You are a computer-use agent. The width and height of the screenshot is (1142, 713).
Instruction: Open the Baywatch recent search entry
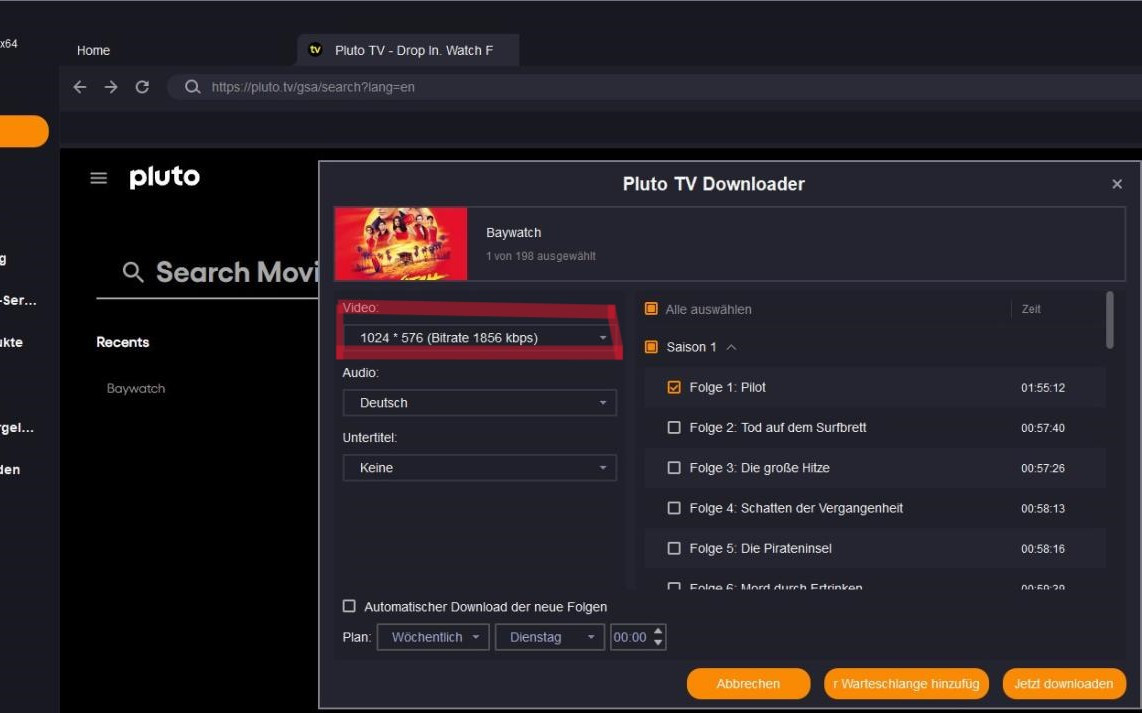(x=135, y=389)
